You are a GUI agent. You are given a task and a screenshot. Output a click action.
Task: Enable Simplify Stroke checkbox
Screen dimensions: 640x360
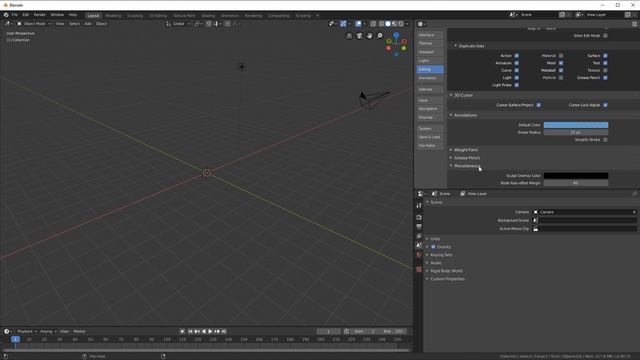coord(605,140)
